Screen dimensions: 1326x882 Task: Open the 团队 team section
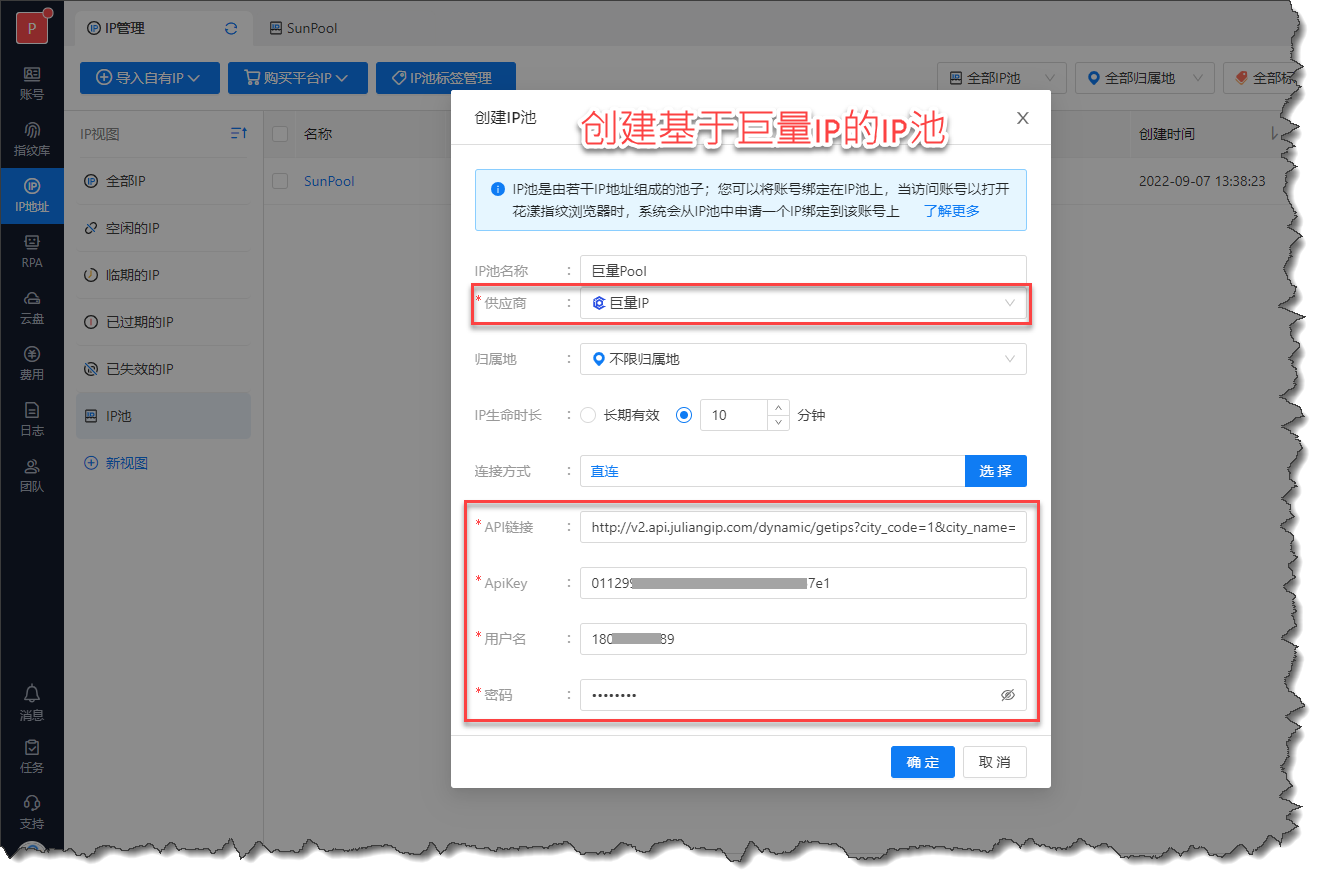pos(32,476)
